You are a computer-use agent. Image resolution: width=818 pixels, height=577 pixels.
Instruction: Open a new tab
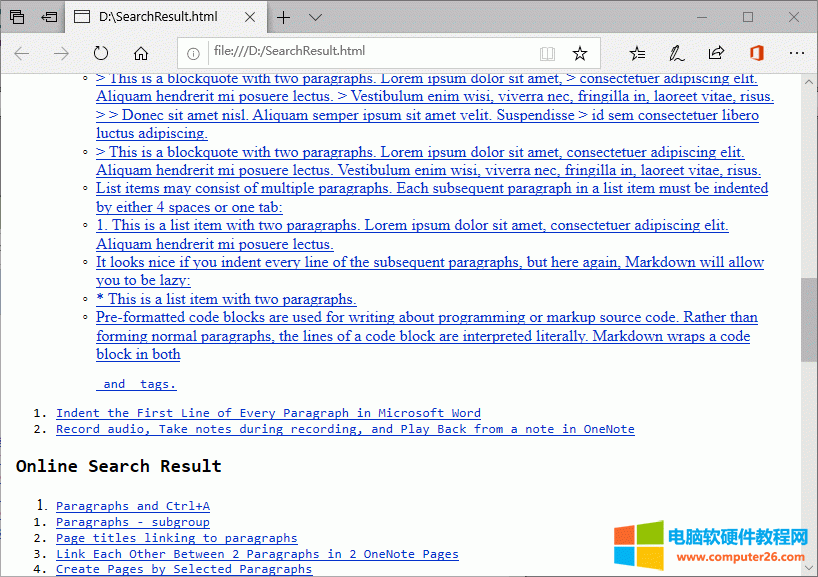tap(283, 17)
